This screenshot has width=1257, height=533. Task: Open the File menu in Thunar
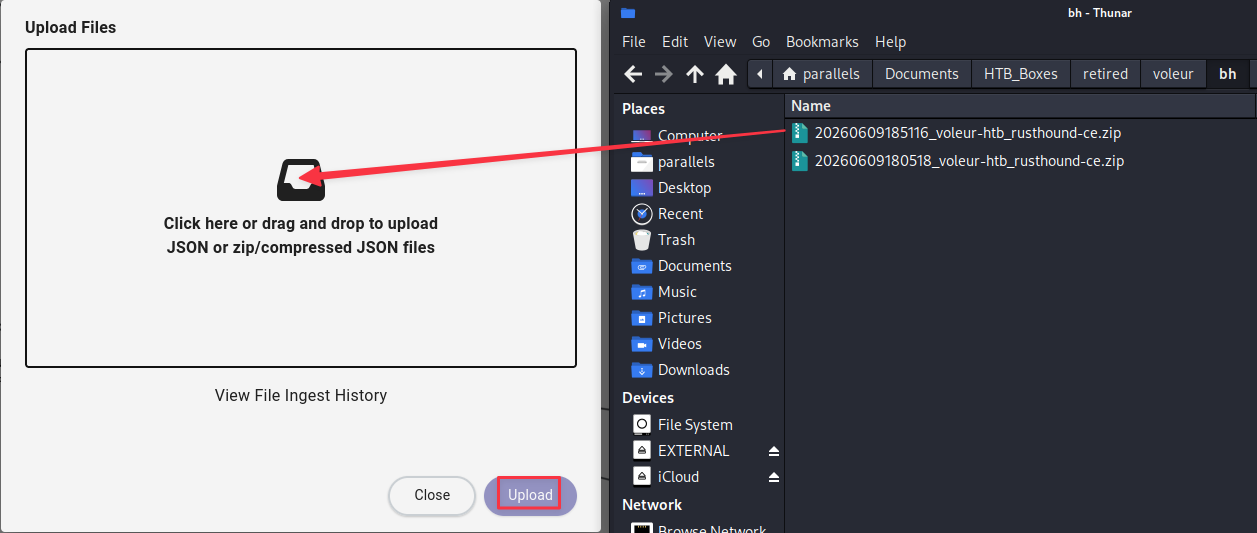(x=634, y=42)
